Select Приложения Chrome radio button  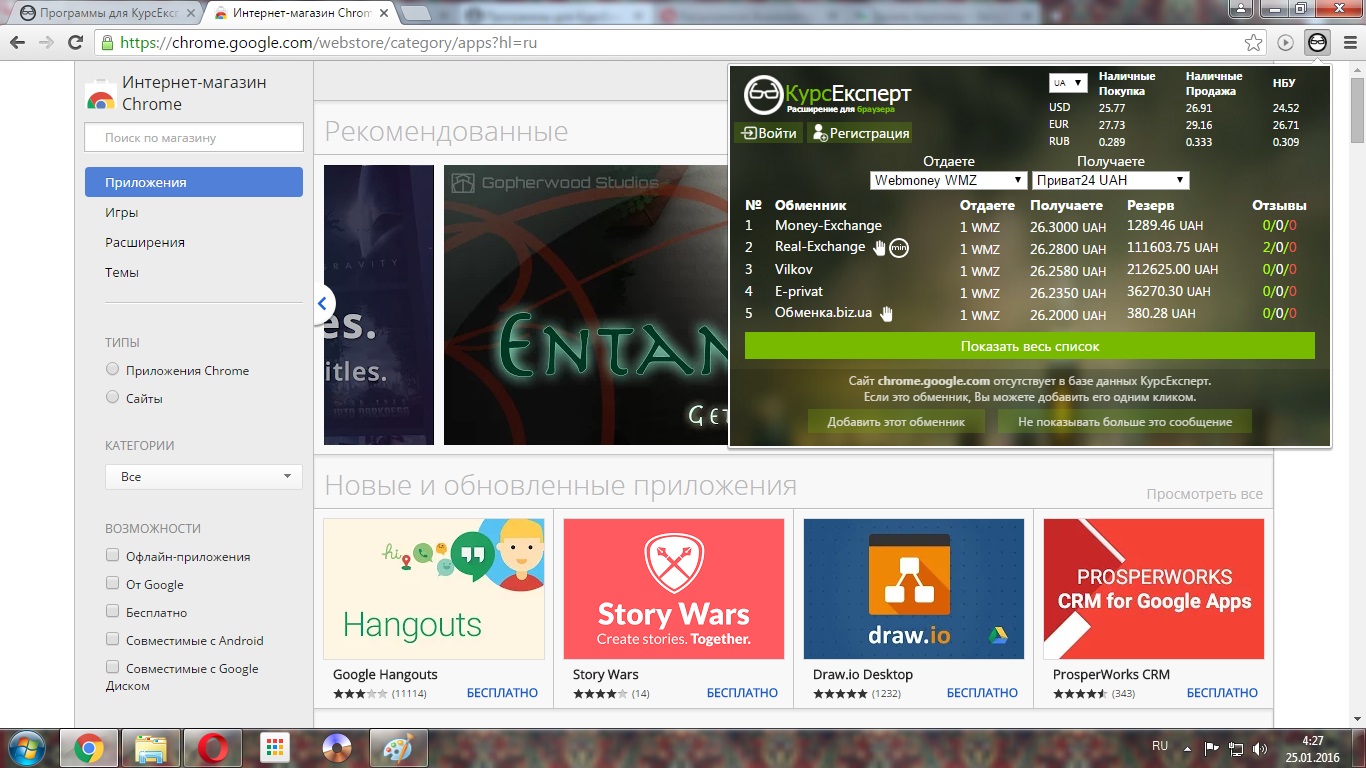coord(113,370)
